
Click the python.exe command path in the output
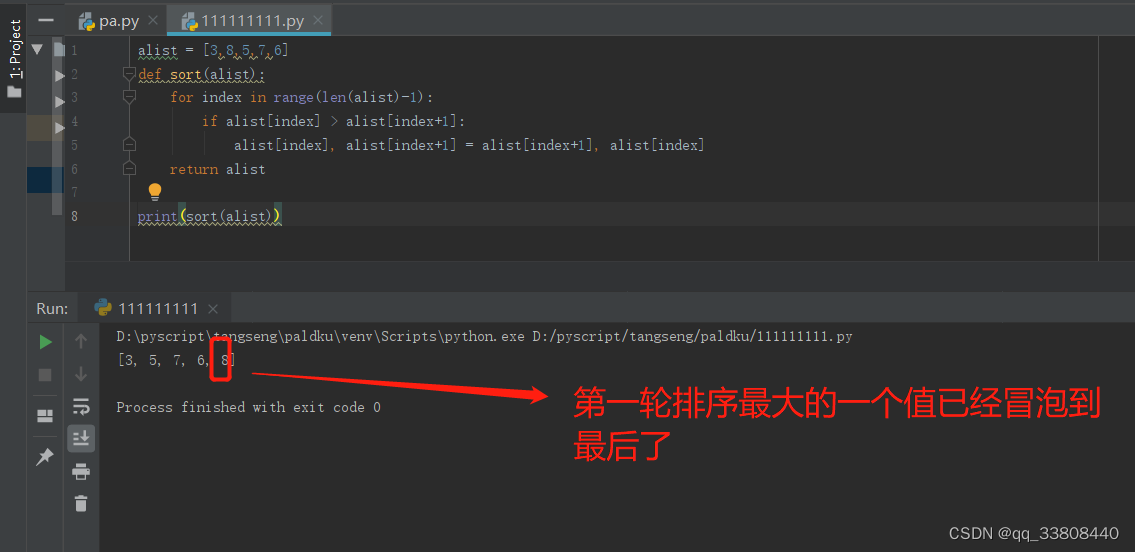(484, 337)
